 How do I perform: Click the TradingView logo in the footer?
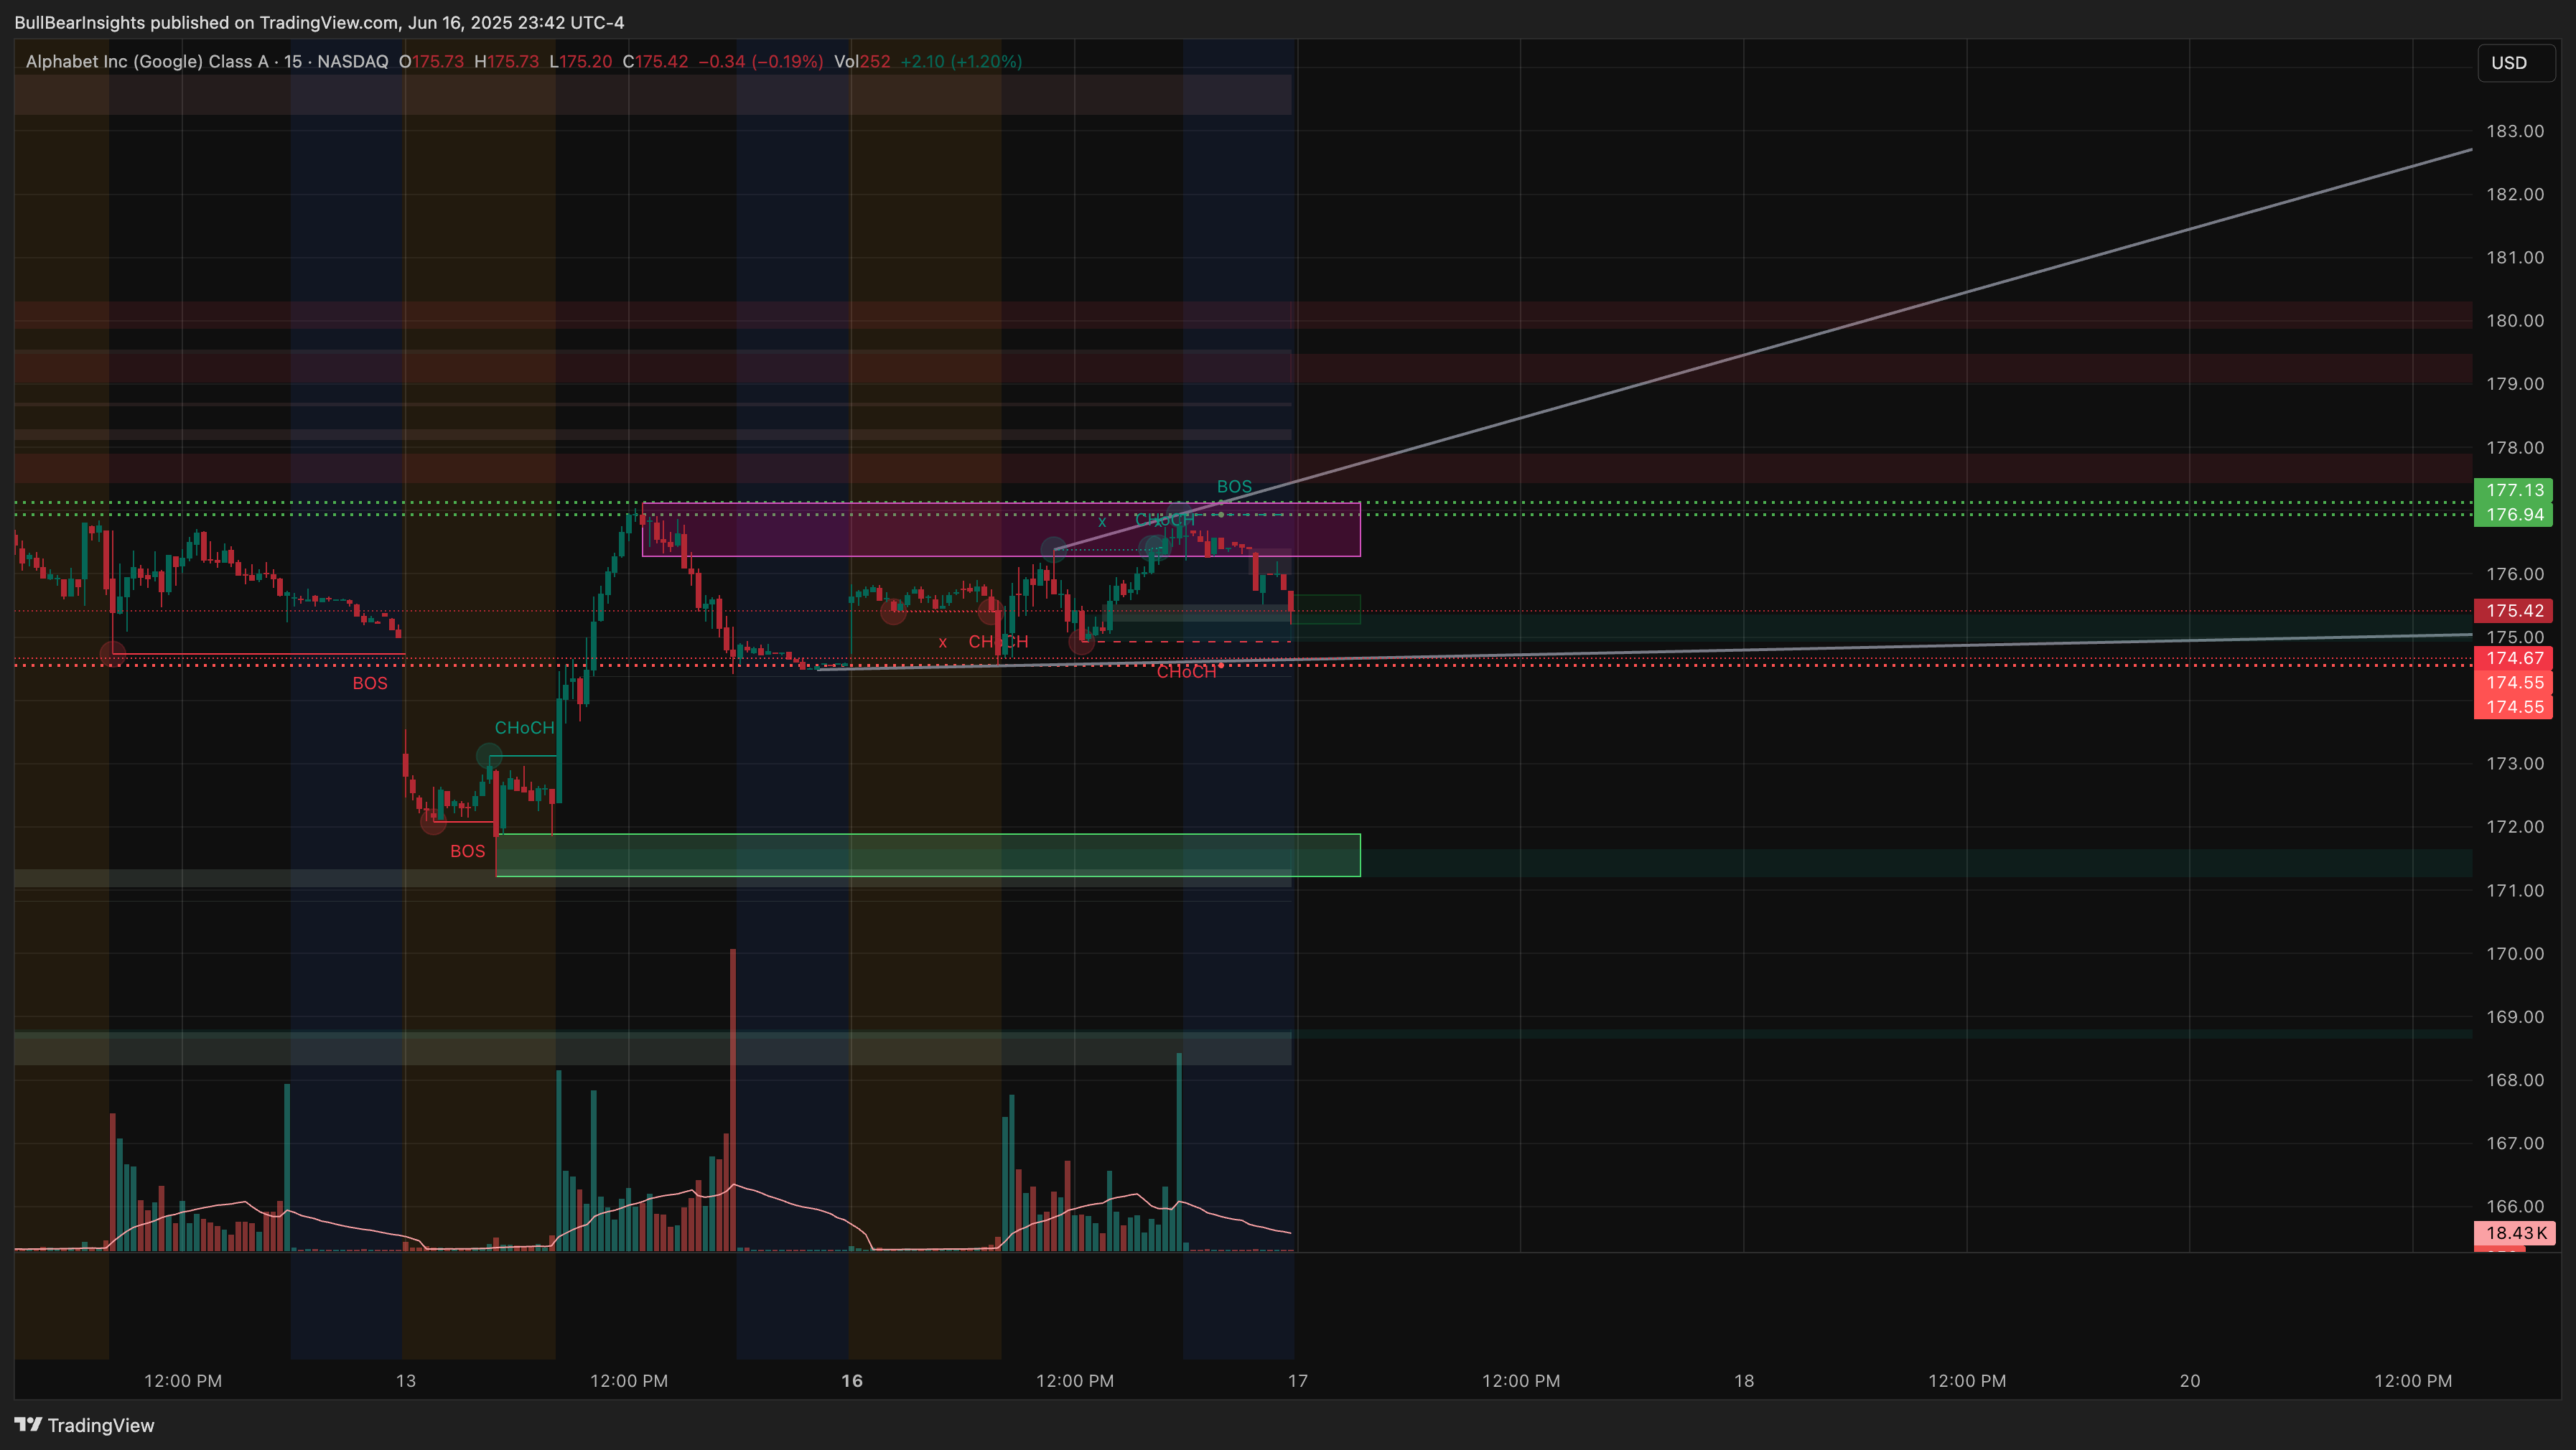tap(84, 1425)
